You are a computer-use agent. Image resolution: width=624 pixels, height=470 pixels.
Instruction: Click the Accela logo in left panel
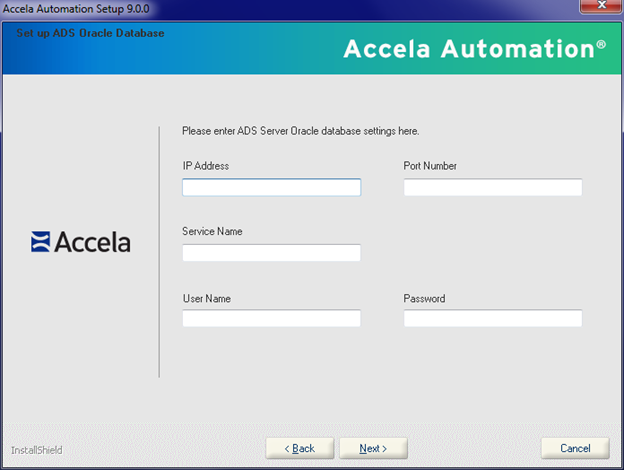click(81, 242)
